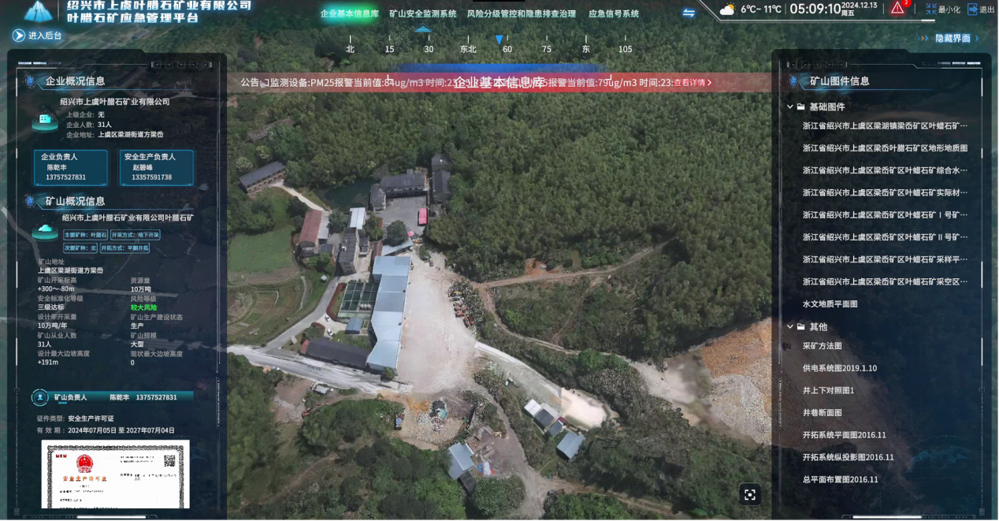Screen dimensions: 999x521
Task: Click the 其他 folder icon
Action: 801,327
